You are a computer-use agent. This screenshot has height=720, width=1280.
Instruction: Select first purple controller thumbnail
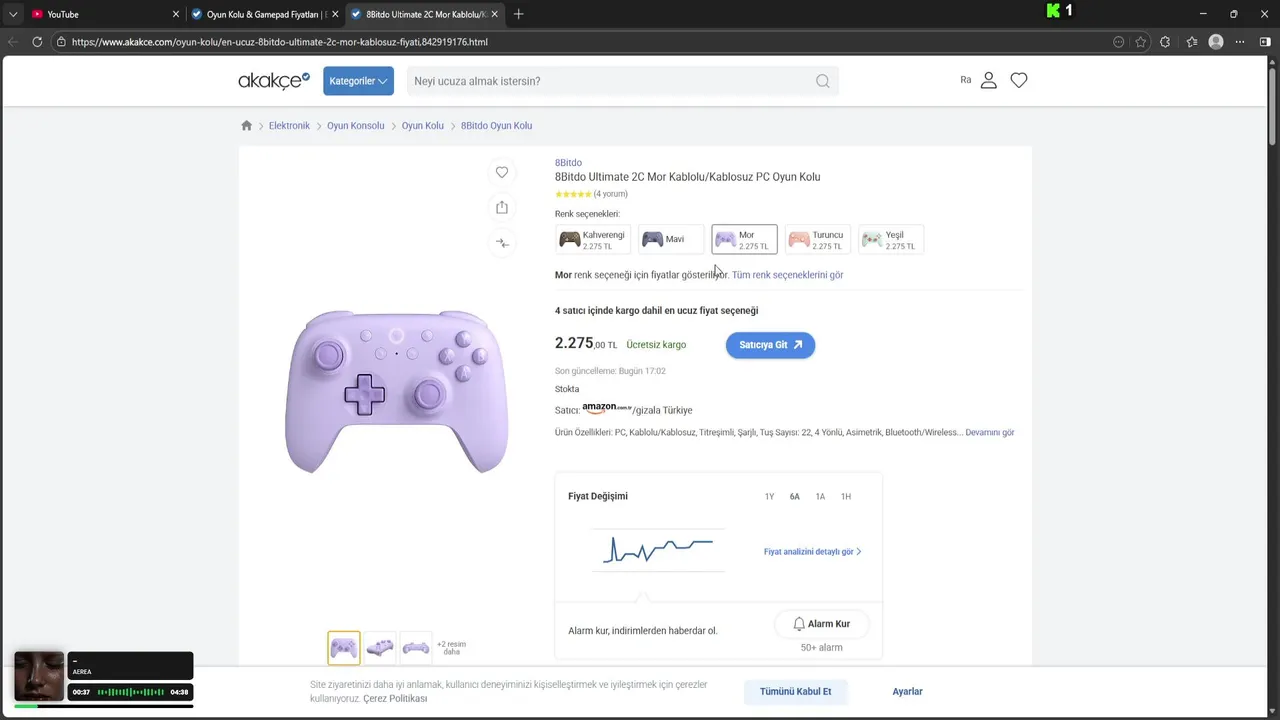point(344,648)
